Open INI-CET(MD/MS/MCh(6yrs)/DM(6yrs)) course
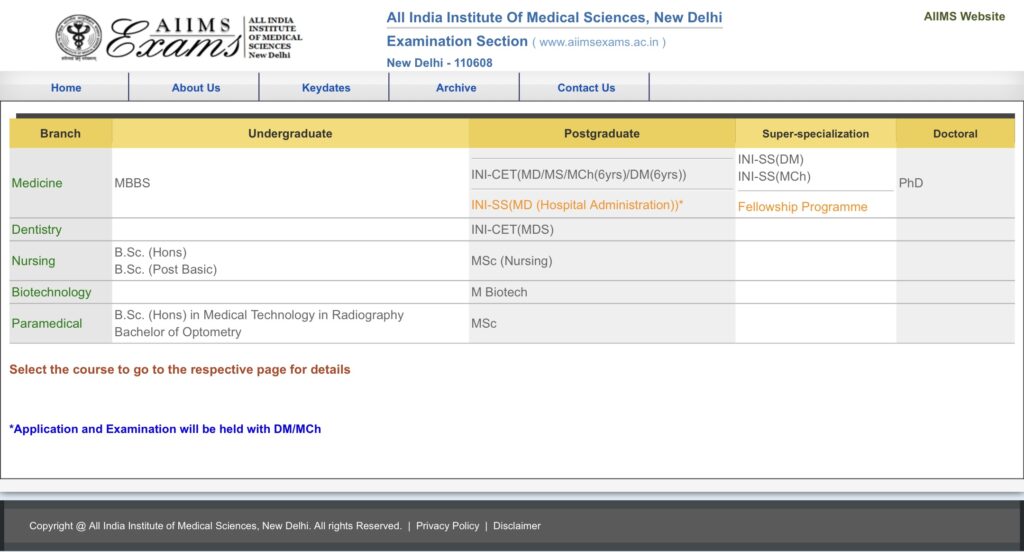1024x552 pixels. [579, 174]
